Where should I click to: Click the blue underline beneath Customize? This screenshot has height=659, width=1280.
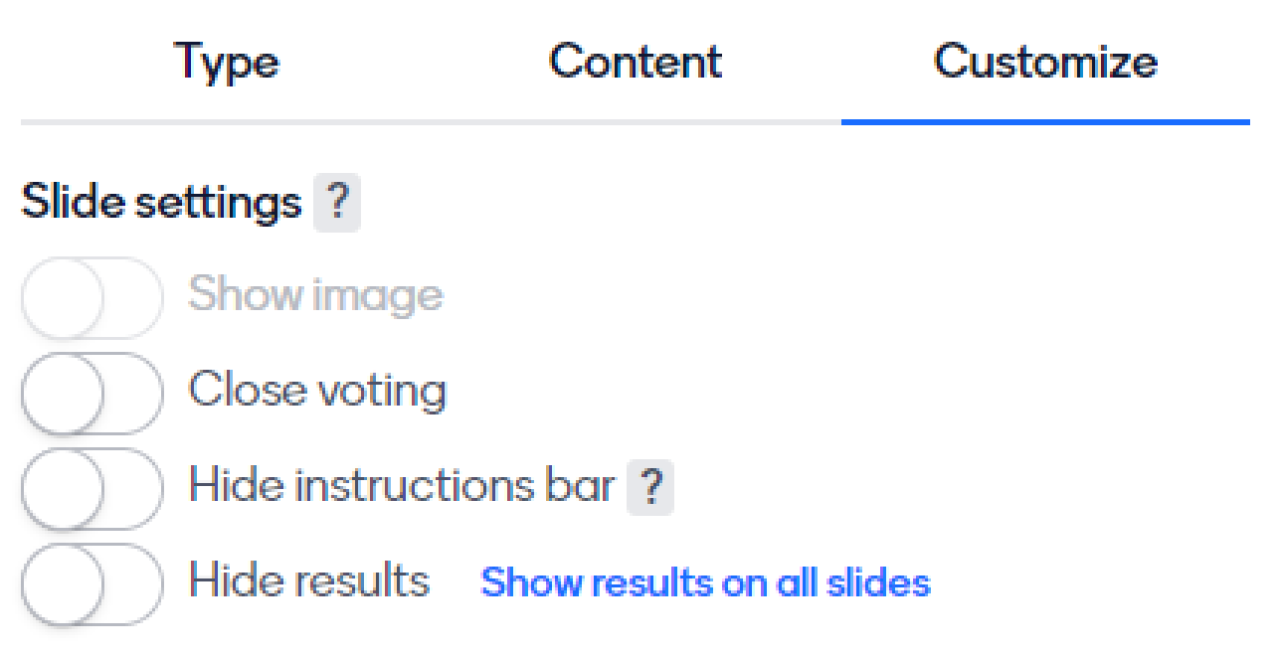pos(1045,122)
